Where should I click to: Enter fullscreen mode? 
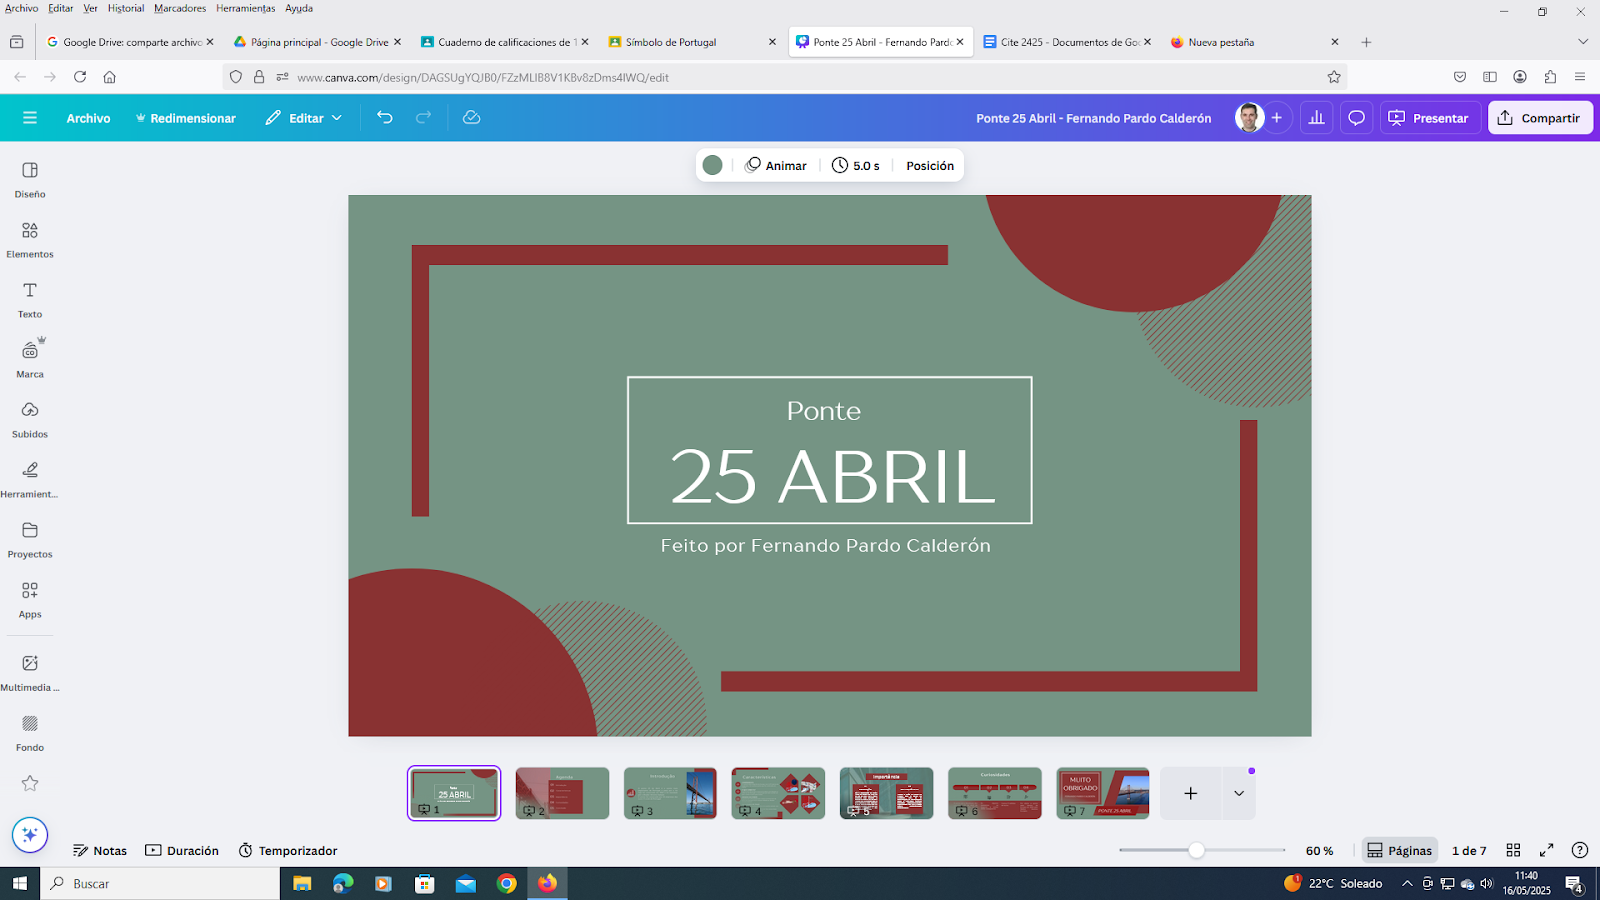point(1546,850)
